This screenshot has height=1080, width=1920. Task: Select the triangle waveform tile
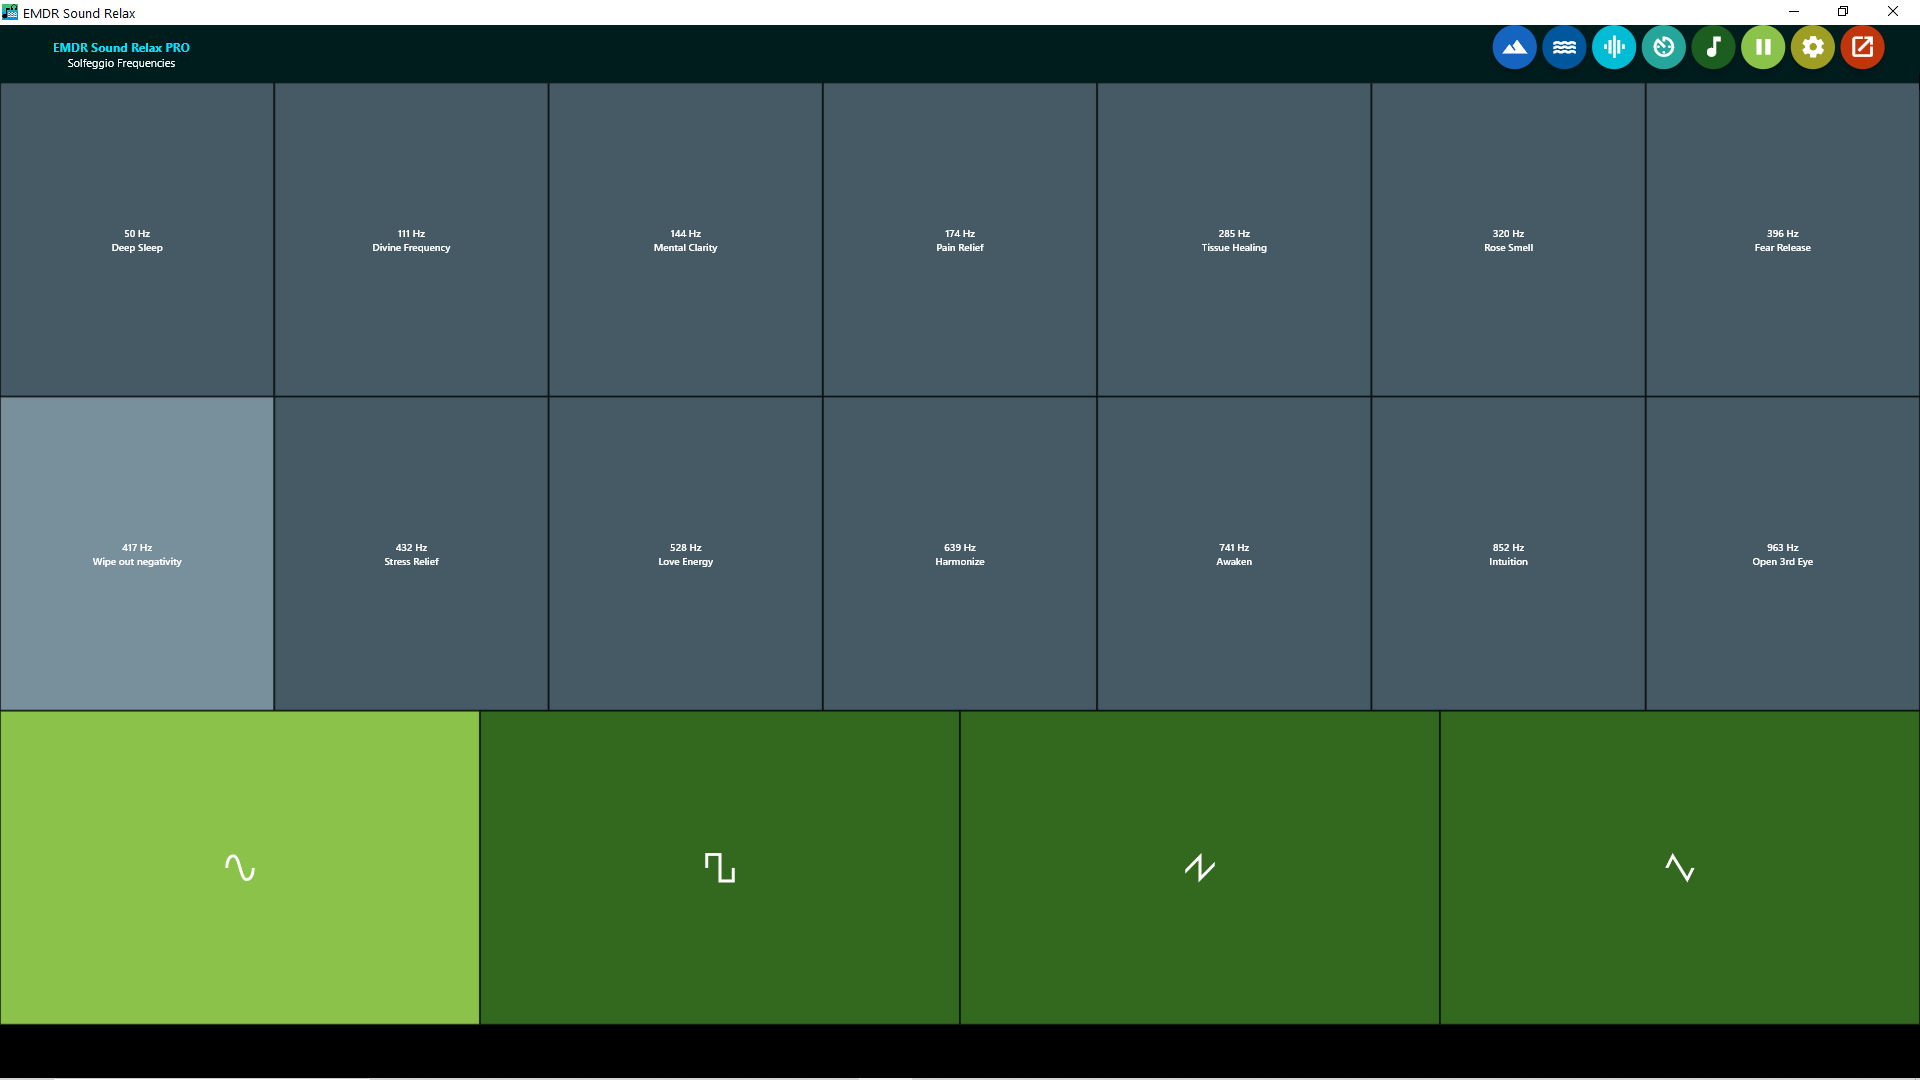coord(1679,867)
